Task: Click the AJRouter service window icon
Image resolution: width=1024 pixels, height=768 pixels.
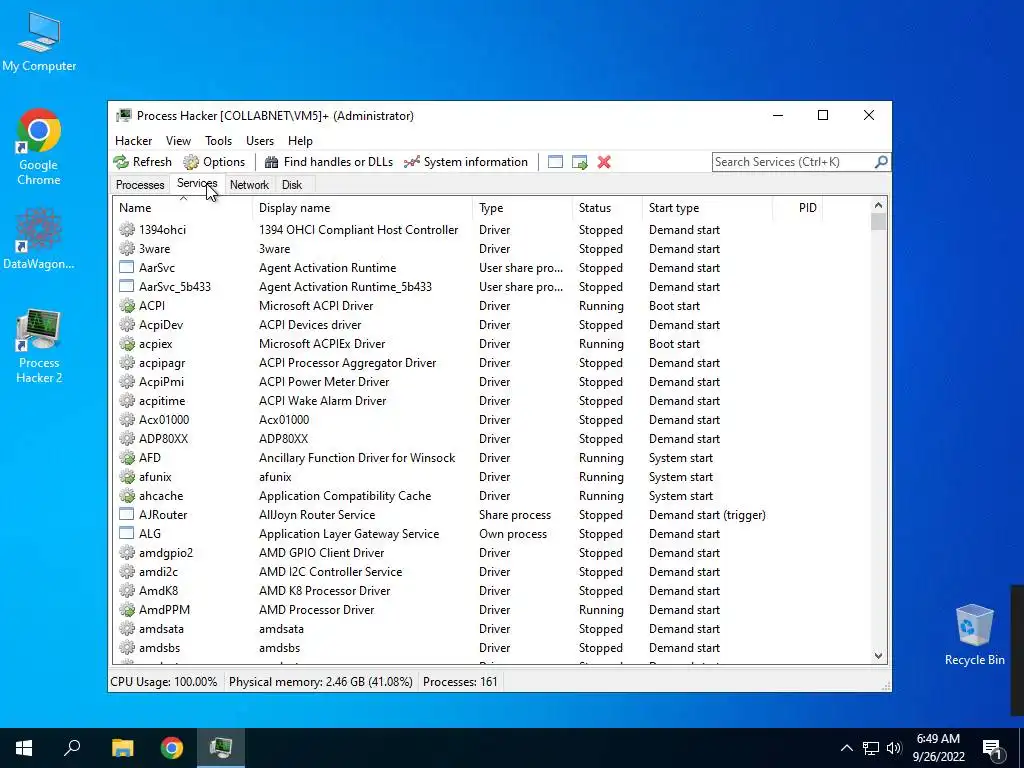Action: (127, 515)
